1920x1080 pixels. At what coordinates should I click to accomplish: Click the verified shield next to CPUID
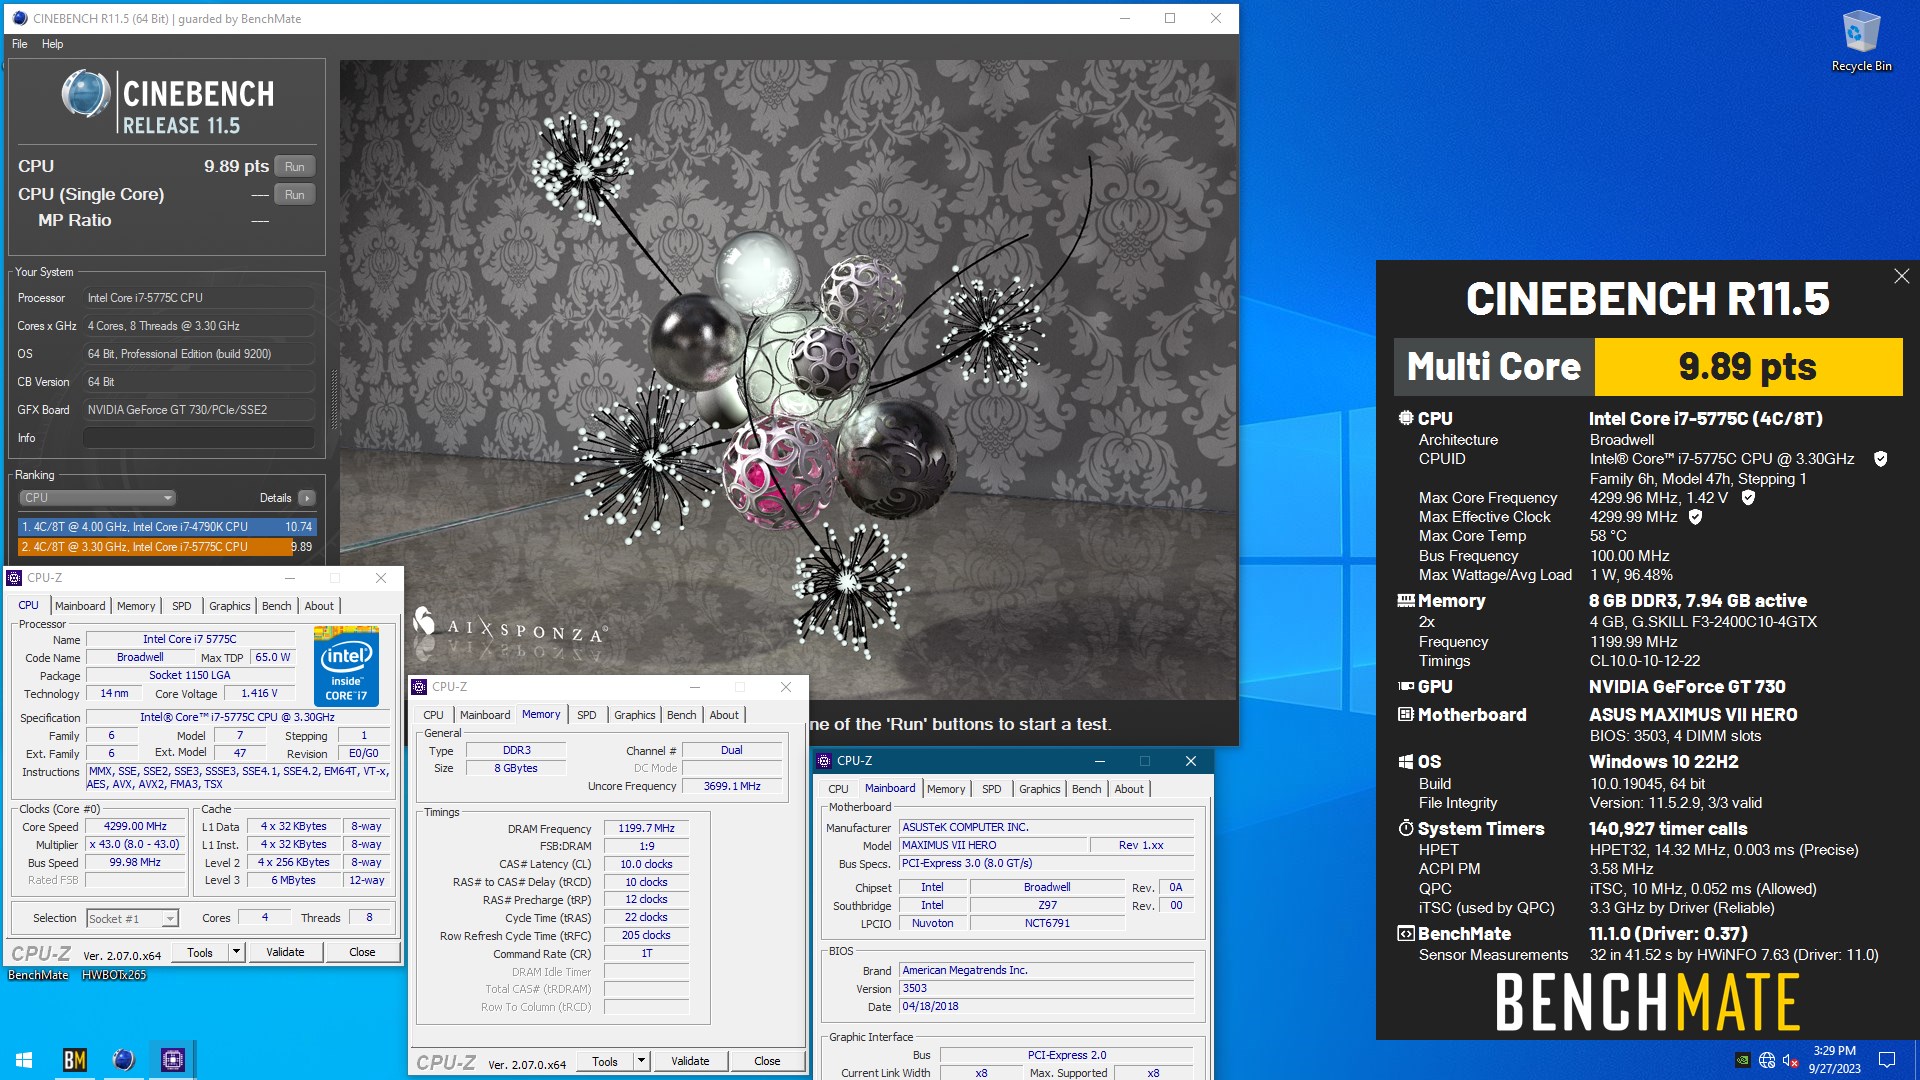(x=1880, y=458)
